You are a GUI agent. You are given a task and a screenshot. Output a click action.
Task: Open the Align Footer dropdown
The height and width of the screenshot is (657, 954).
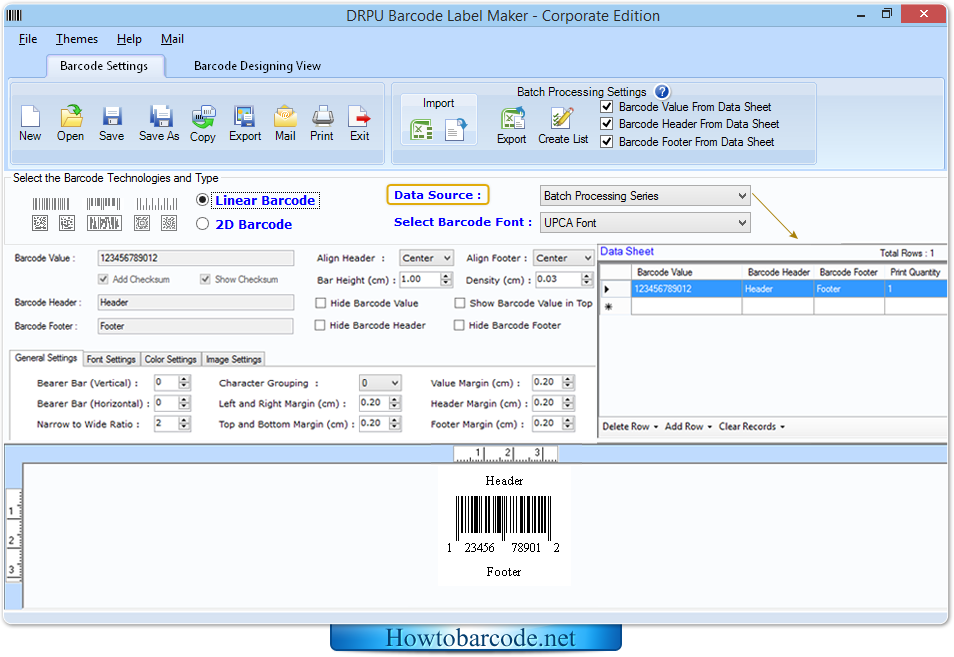click(563, 258)
